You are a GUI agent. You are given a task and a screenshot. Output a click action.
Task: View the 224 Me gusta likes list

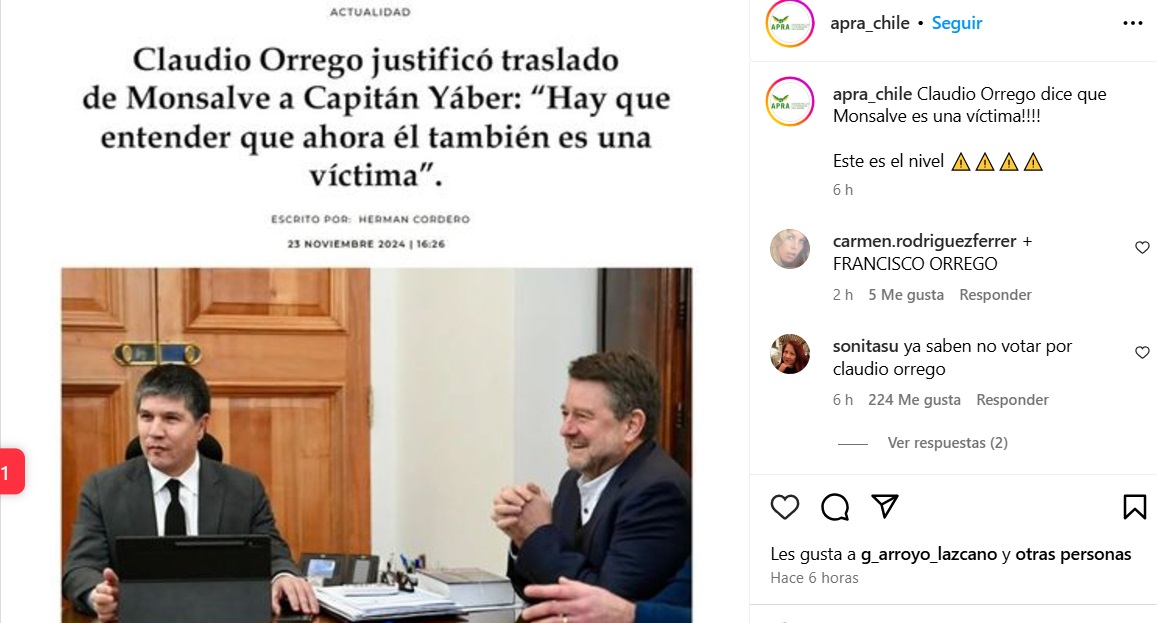(x=914, y=399)
